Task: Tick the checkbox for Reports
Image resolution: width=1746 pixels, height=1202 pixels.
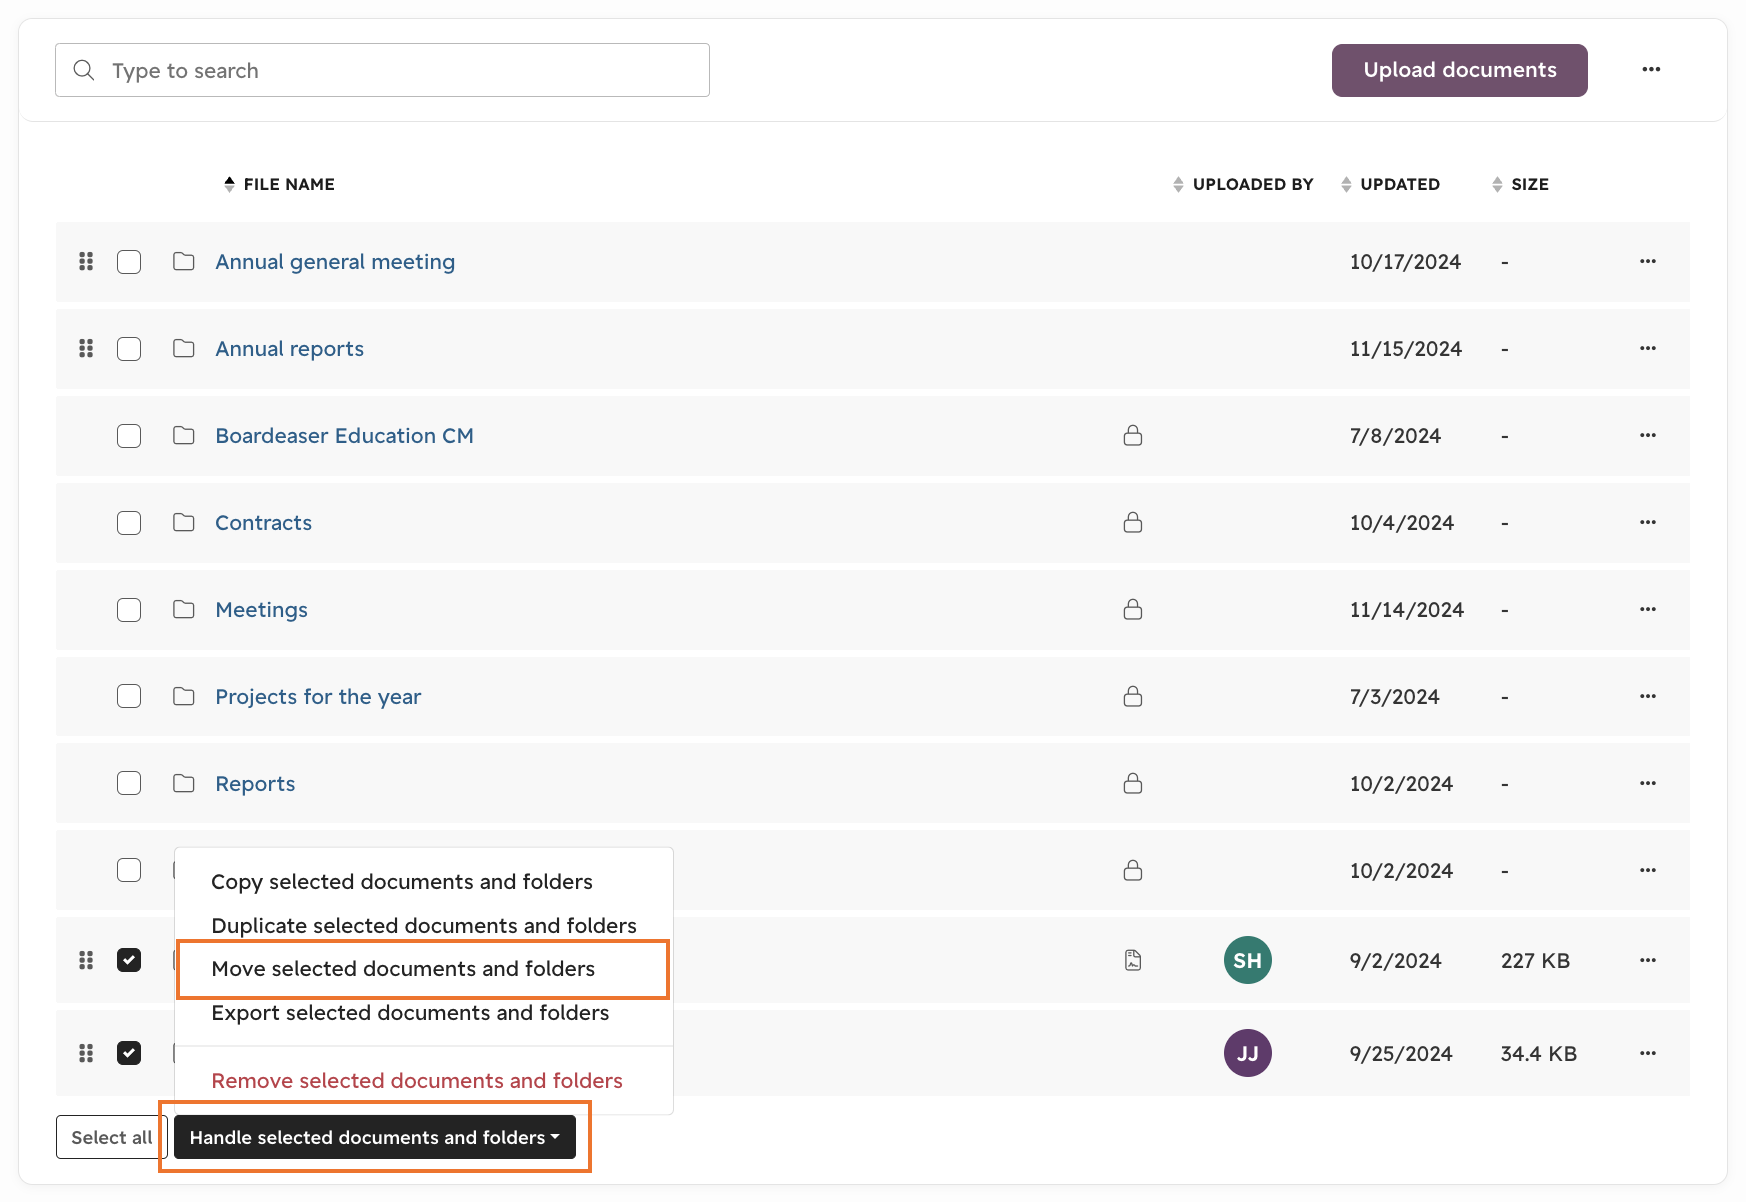Action: click(129, 783)
